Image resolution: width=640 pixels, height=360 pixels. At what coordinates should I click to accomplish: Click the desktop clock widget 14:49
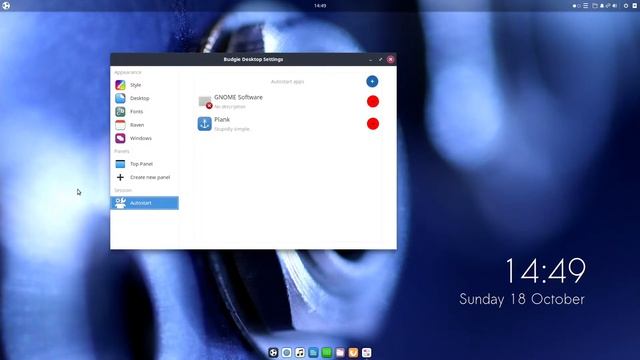[x=545, y=271]
